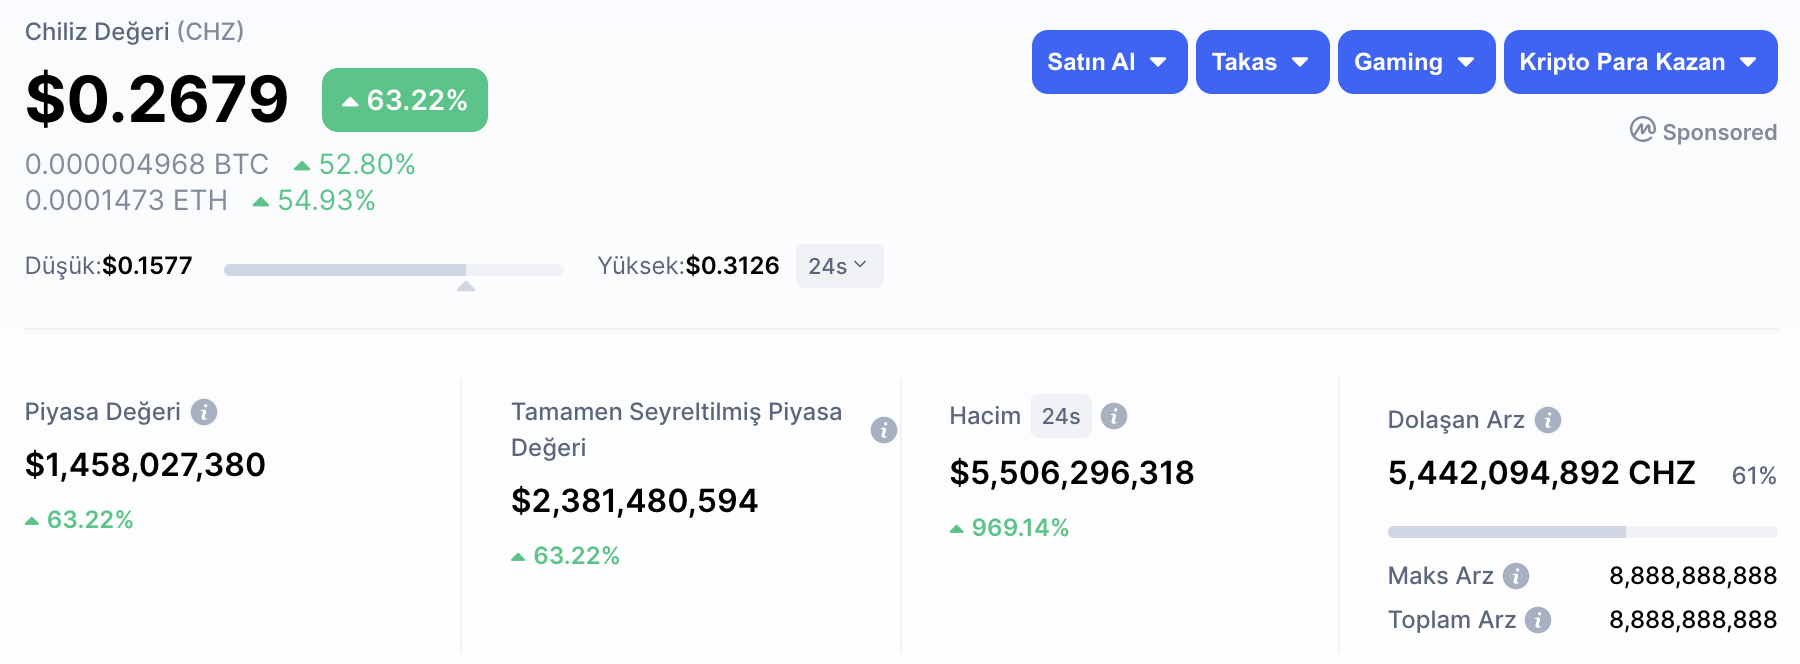Click the Sponsored link
The width and height of the screenshot is (1800, 664).
click(x=1719, y=132)
